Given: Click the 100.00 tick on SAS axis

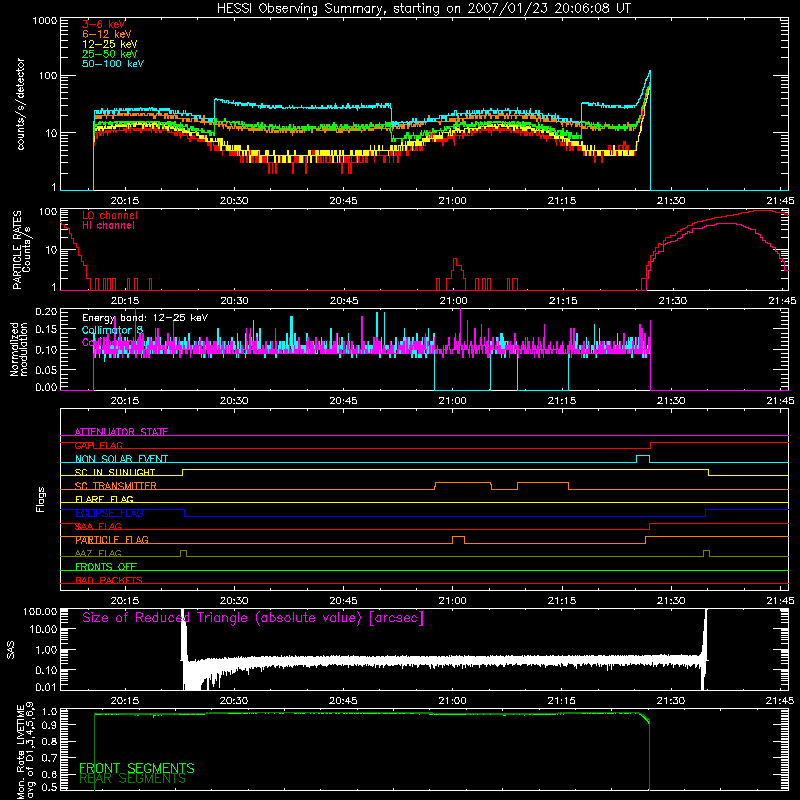Looking at the screenshot, I should coord(40,611).
